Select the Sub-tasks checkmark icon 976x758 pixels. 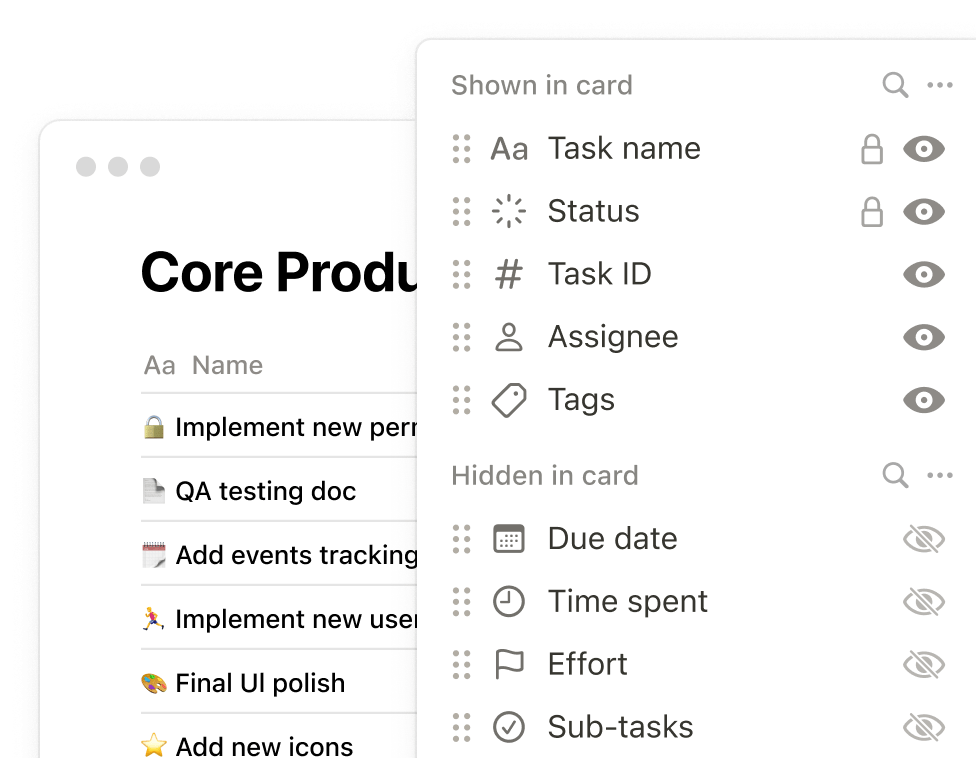(x=509, y=728)
